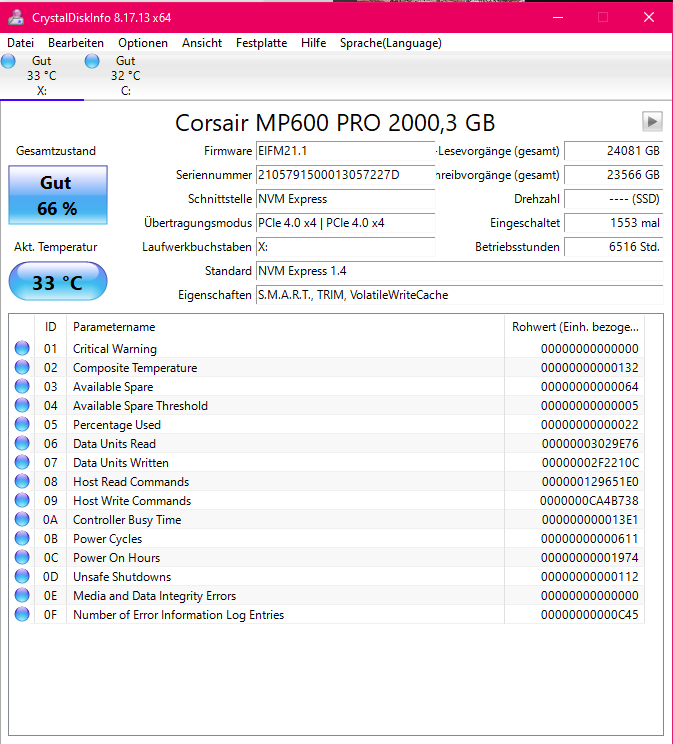Screen dimensions: 673x744
Task: Select the status orb for Data Units Written
Action: tap(22, 462)
